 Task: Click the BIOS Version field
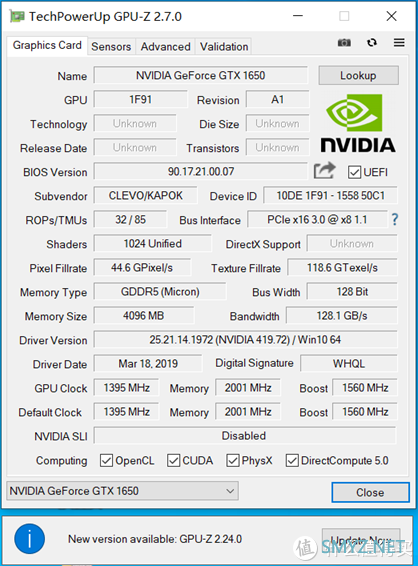coord(201,171)
